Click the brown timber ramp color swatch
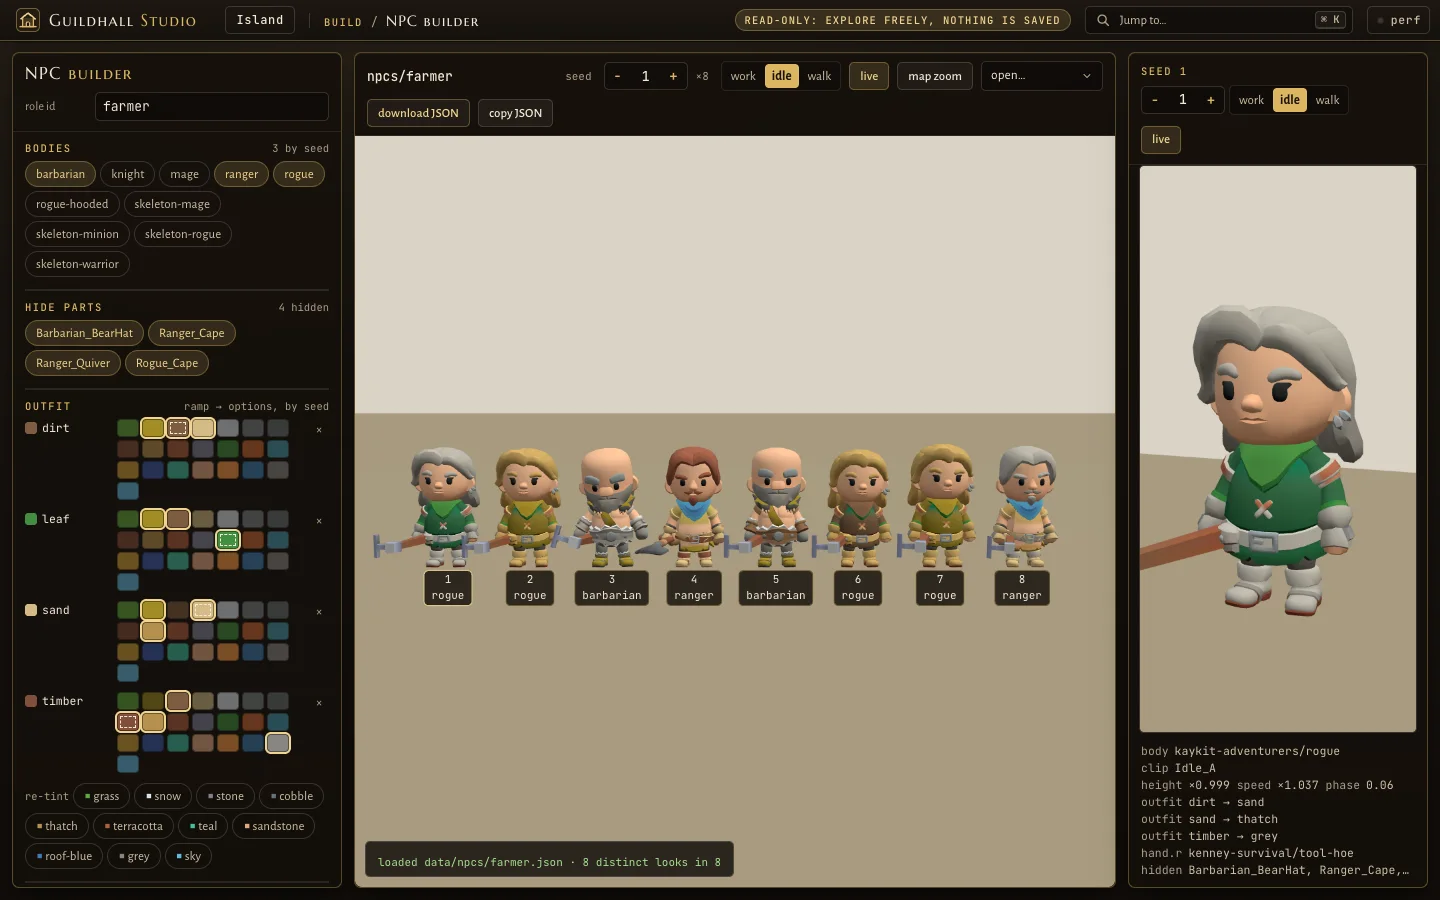 [31, 701]
